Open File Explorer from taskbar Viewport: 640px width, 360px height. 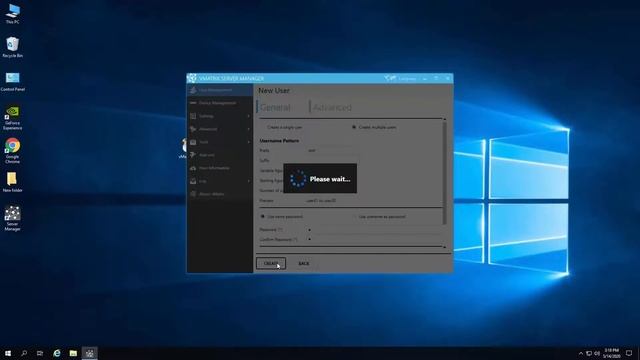pyautogui.click(x=73, y=353)
